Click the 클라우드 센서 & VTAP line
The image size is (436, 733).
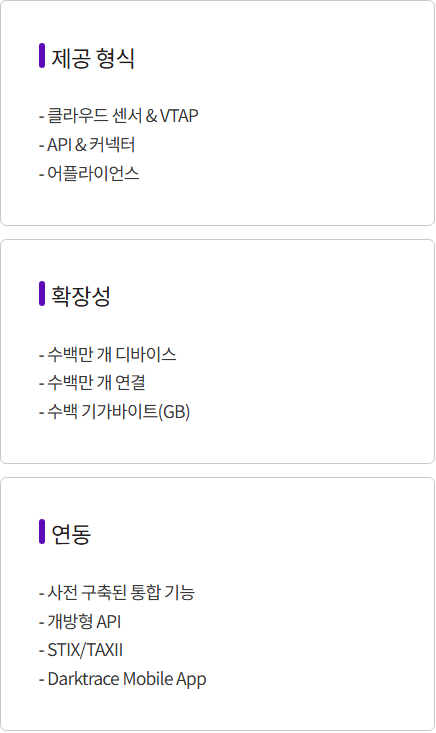point(118,115)
